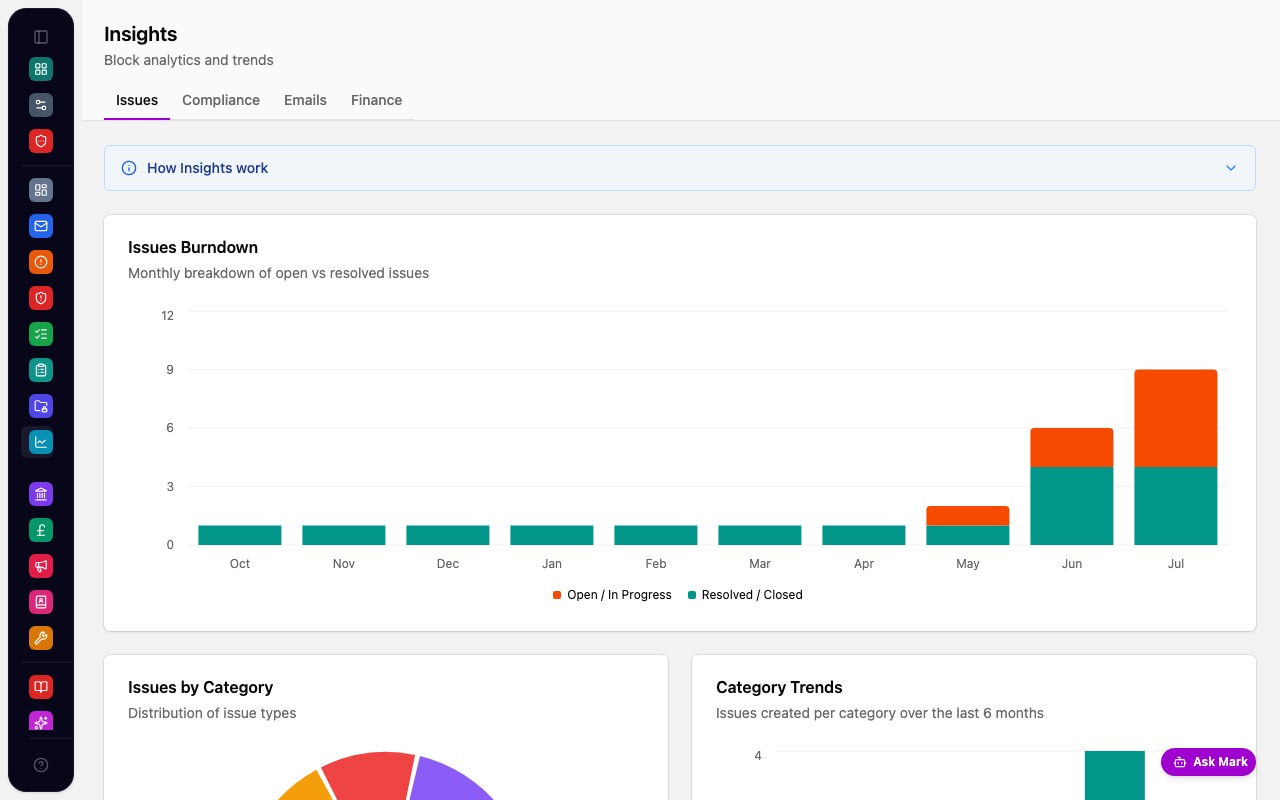Open the blue envelope mail icon
Image resolution: width=1280 pixels, height=800 pixels.
pyautogui.click(x=41, y=226)
